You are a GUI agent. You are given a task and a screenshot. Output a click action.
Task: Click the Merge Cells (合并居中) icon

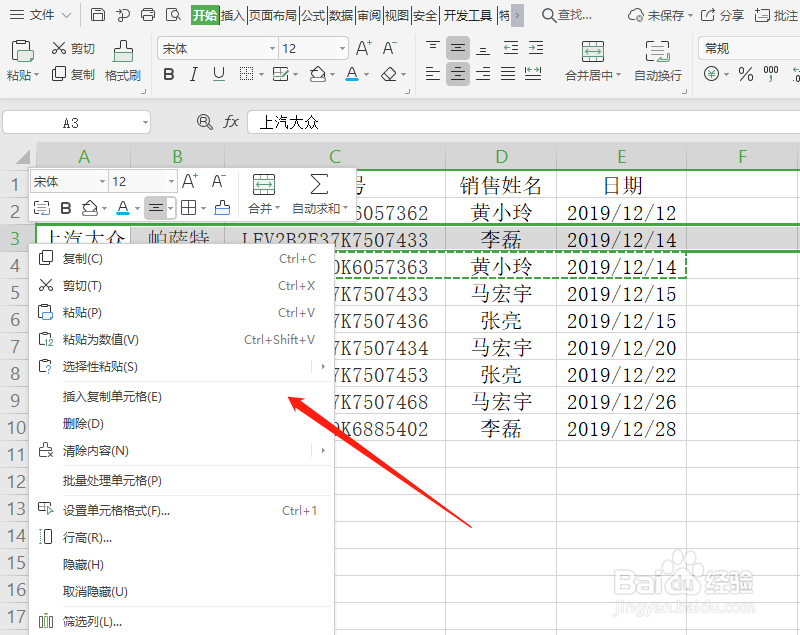coord(594,51)
